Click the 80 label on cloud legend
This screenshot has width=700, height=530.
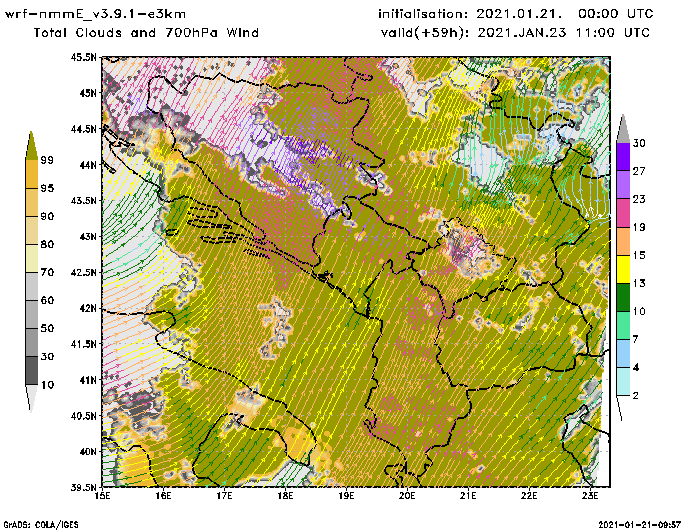coord(47,244)
